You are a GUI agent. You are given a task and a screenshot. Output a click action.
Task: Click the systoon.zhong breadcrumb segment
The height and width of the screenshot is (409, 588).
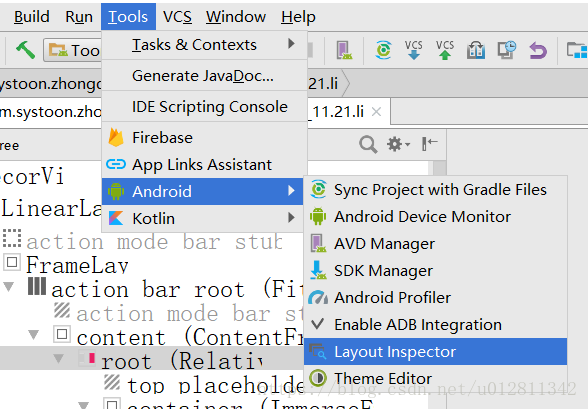pos(51,83)
